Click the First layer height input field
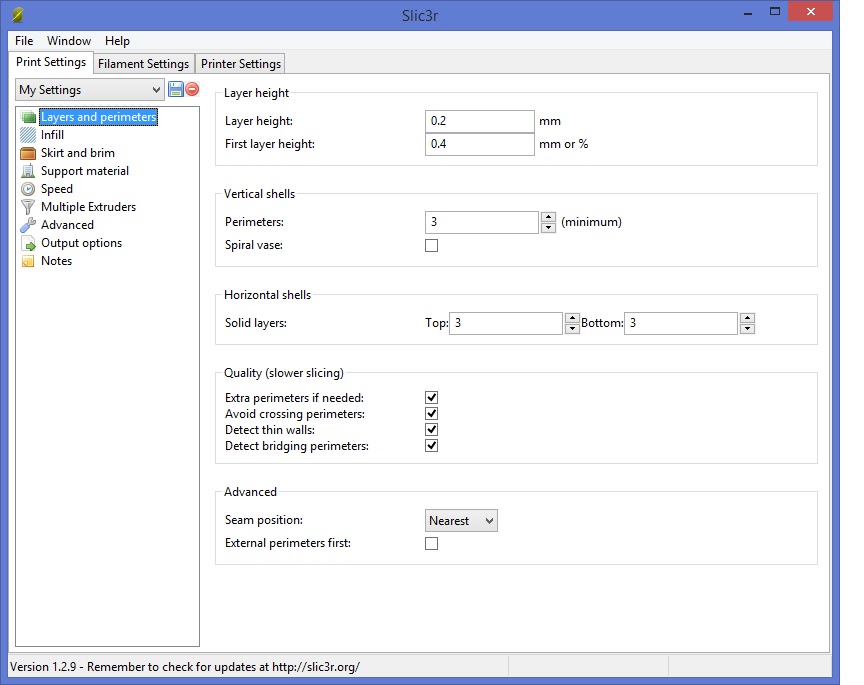 pyautogui.click(x=479, y=144)
